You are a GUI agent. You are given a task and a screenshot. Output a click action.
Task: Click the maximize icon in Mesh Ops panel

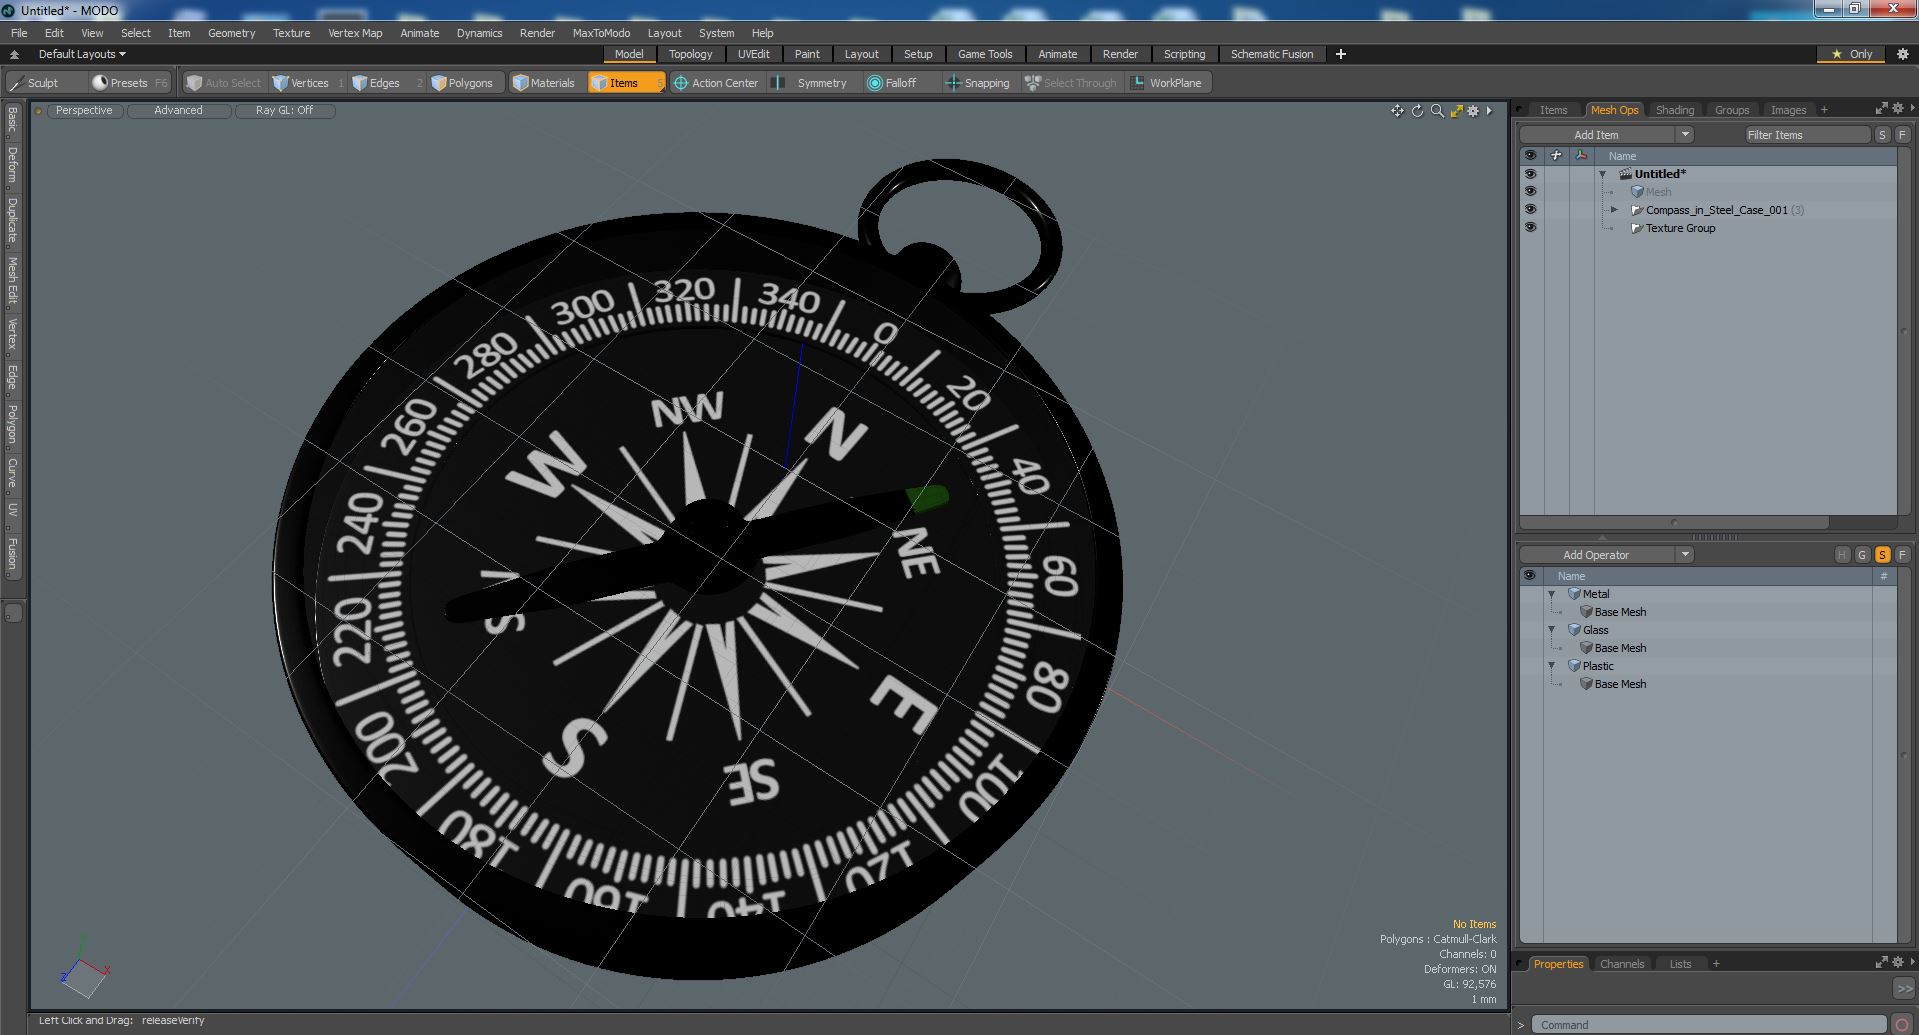[1881, 108]
